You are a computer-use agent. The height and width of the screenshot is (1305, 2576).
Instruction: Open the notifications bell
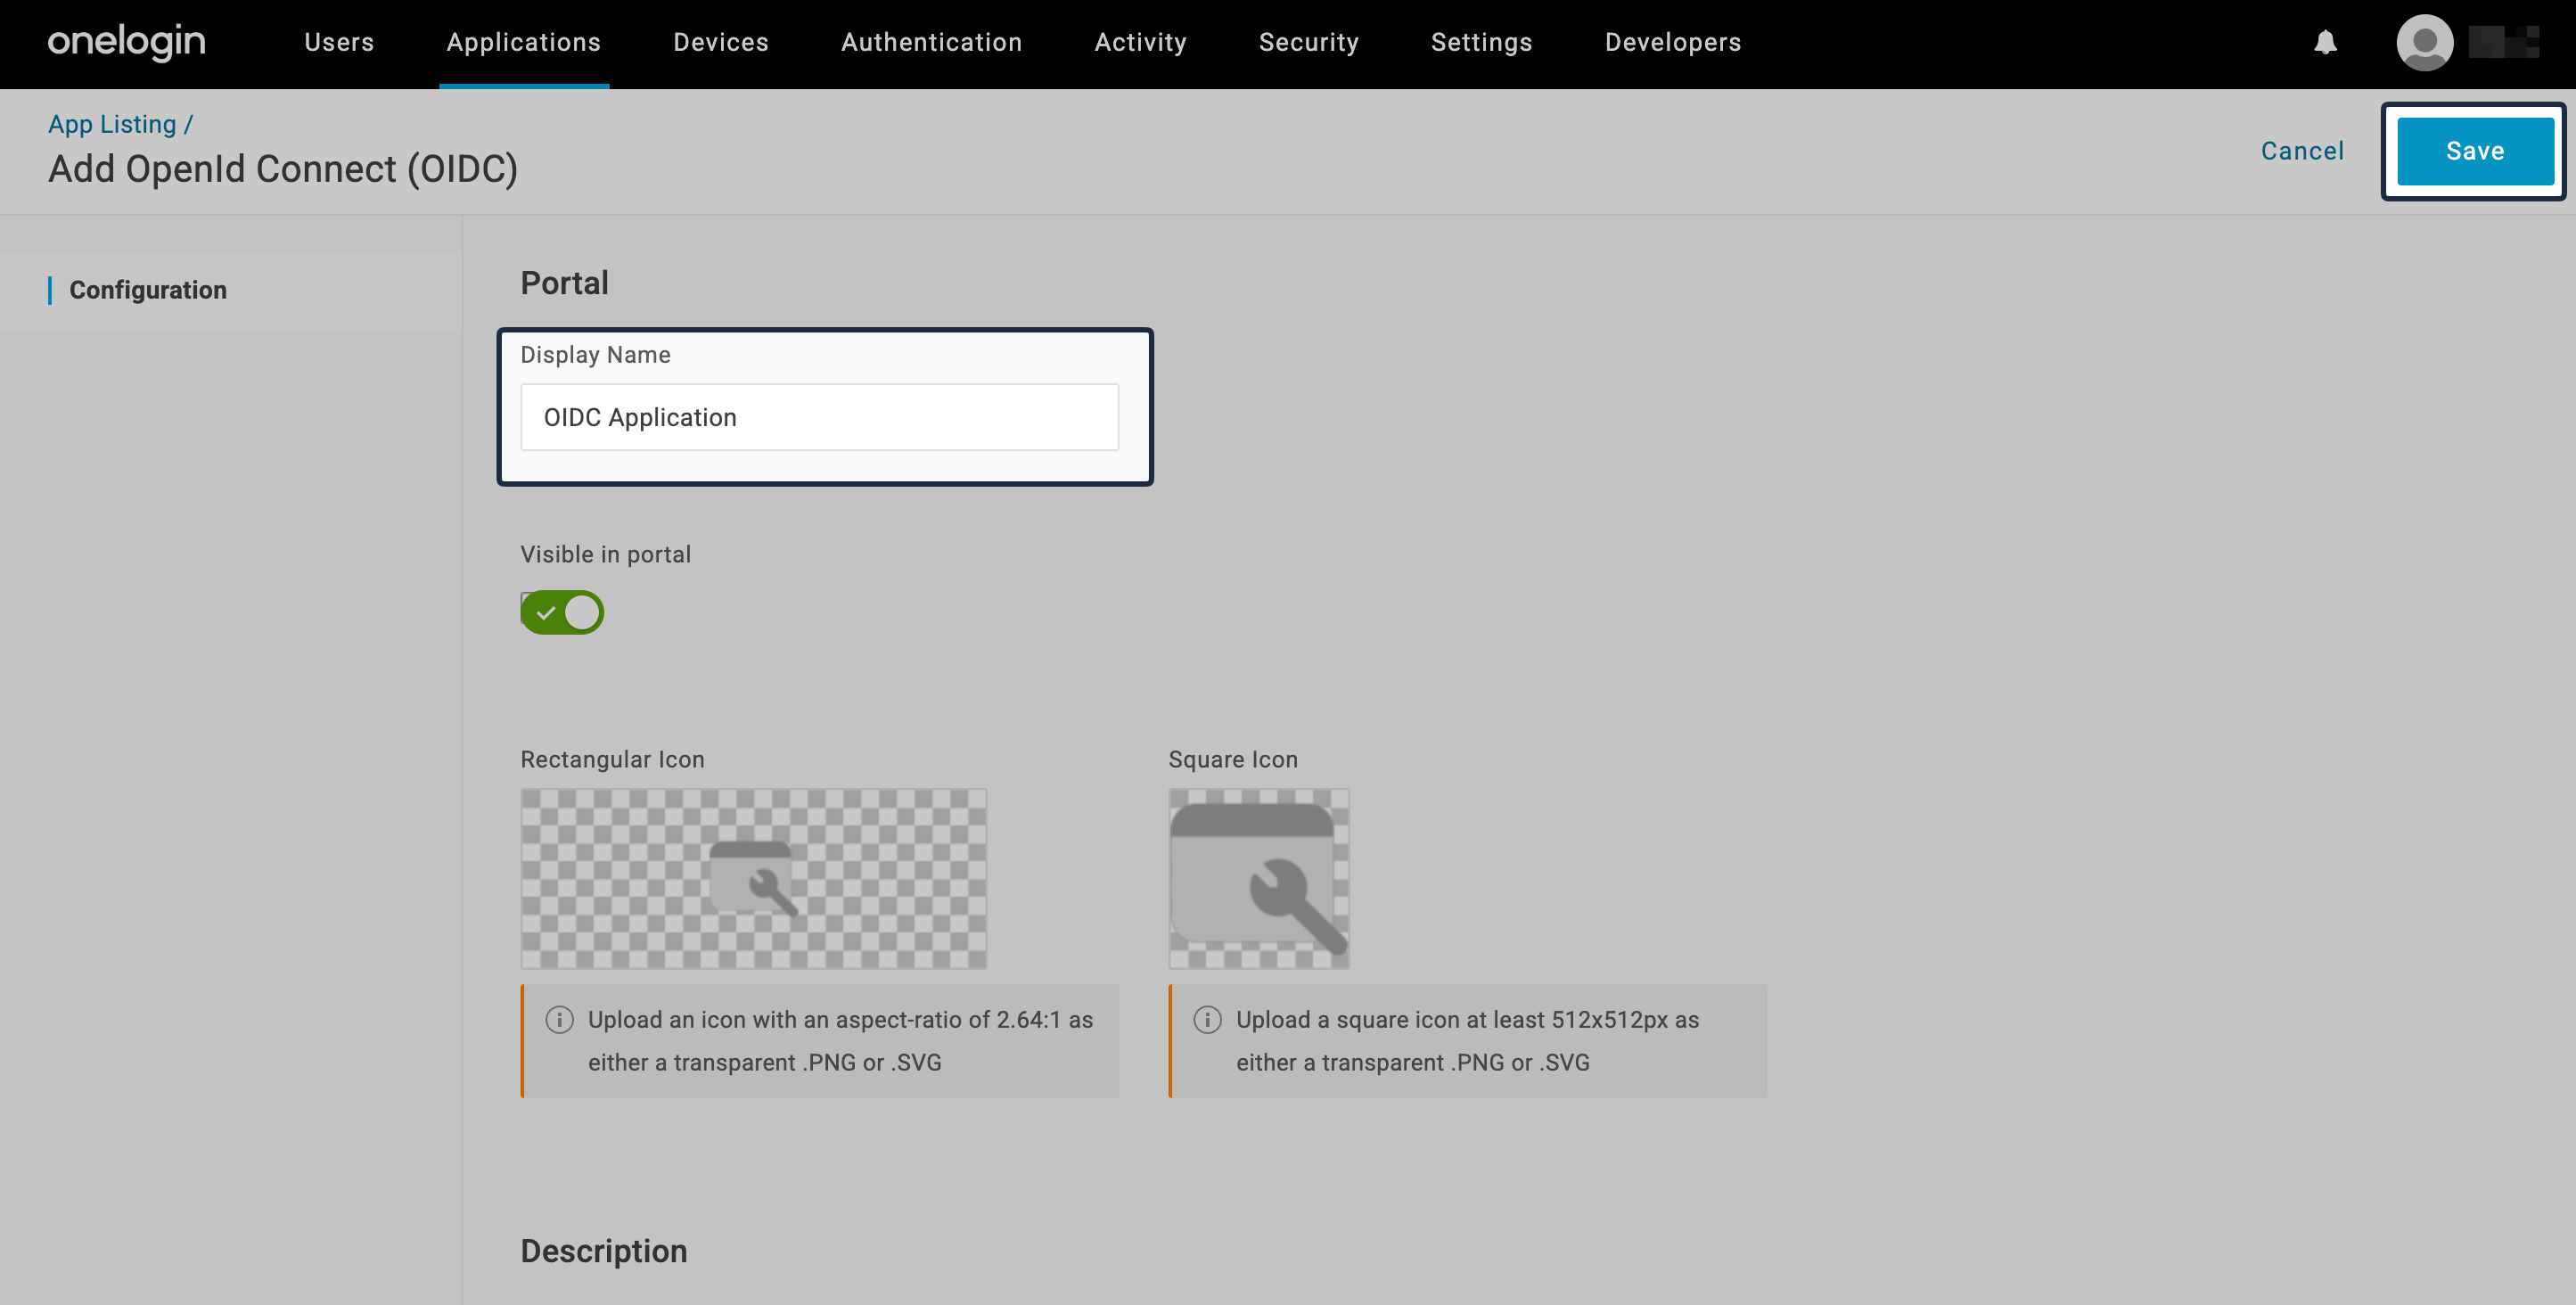(x=2325, y=42)
